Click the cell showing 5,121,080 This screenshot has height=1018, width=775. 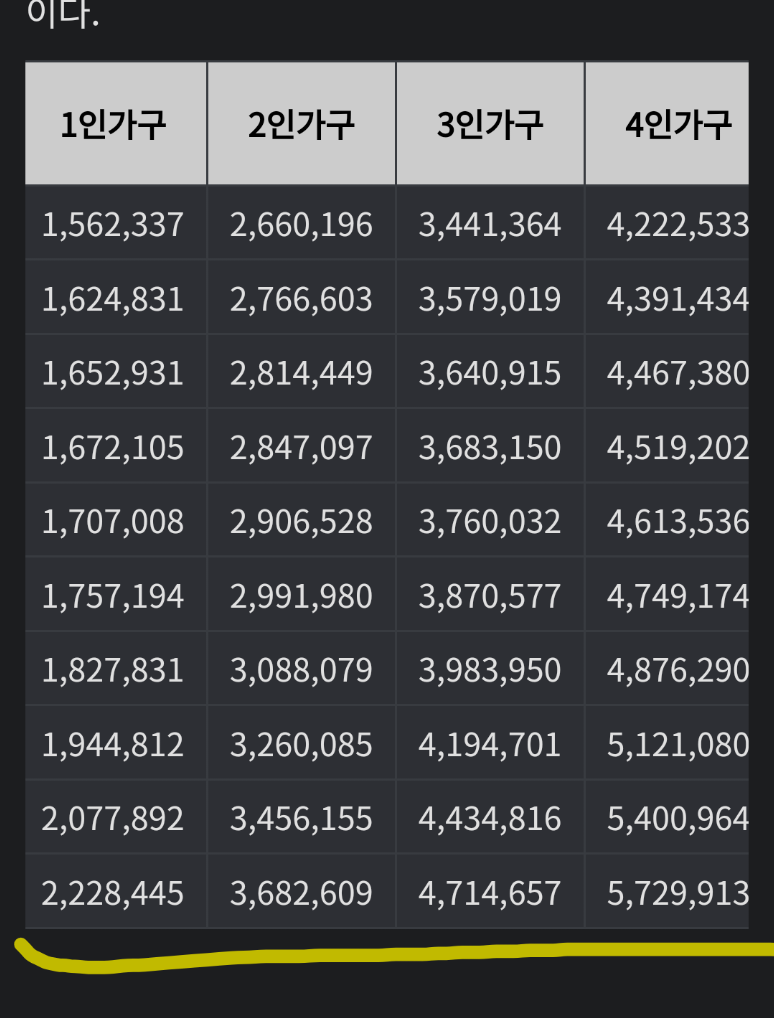tap(667, 743)
